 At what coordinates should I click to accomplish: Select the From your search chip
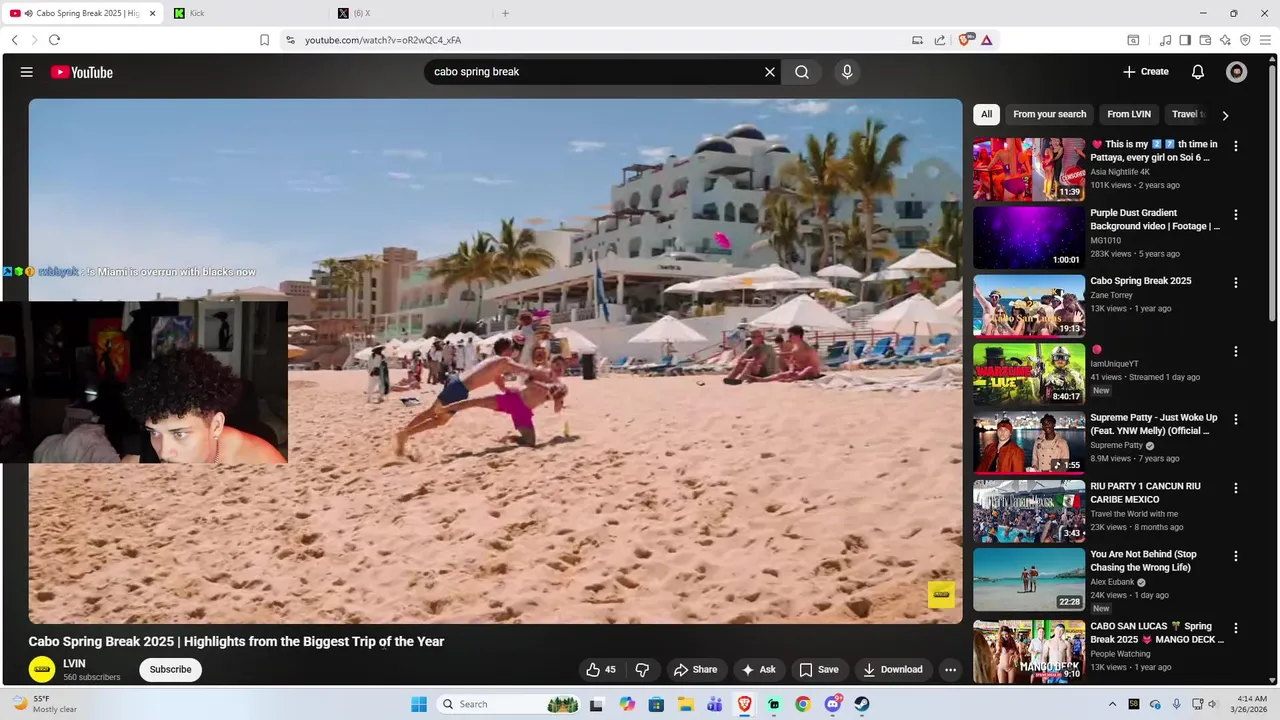1049,114
